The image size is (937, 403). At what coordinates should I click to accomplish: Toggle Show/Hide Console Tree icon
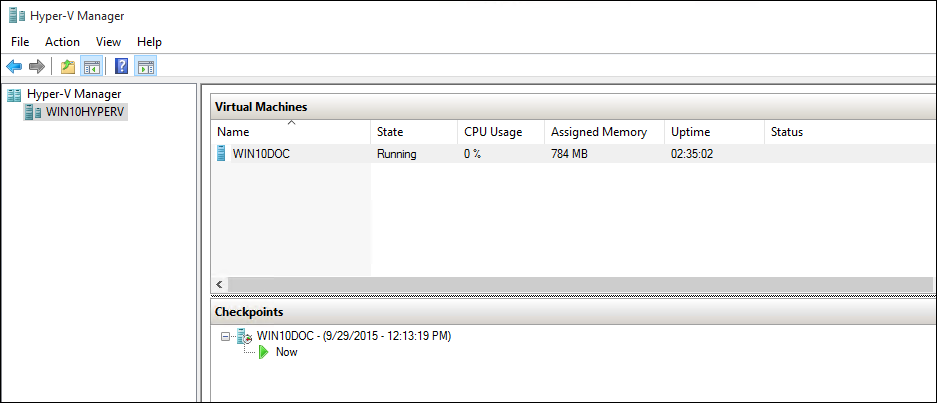tap(91, 67)
